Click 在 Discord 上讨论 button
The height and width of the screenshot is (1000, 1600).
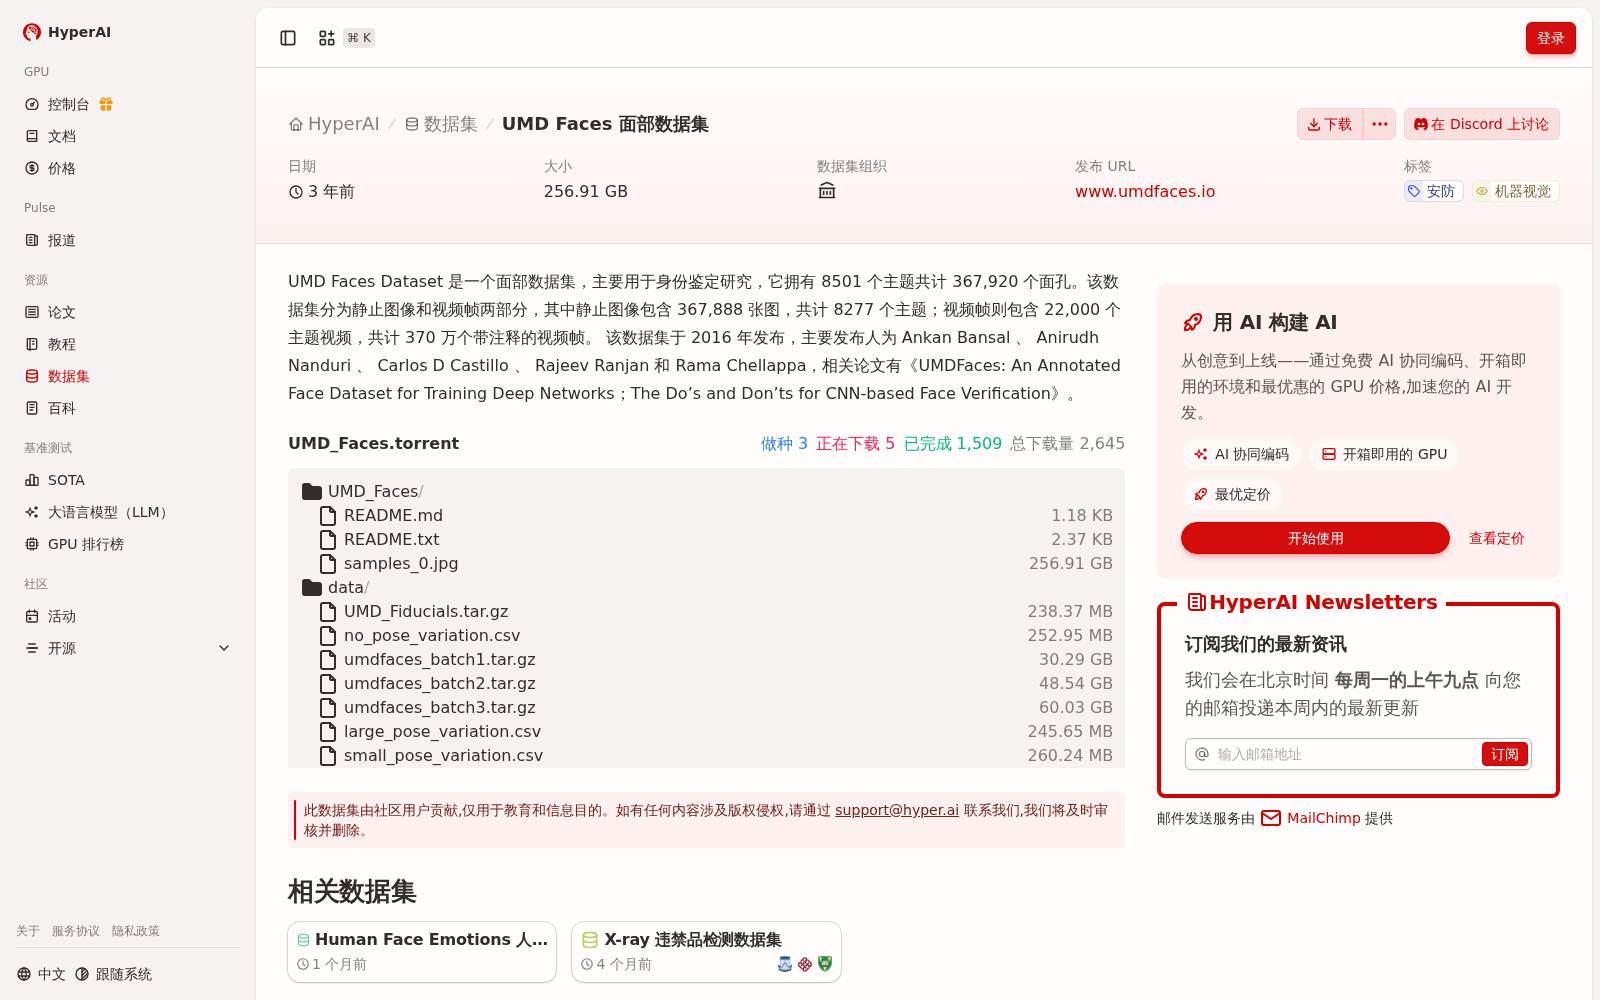click(x=1481, y=124)
